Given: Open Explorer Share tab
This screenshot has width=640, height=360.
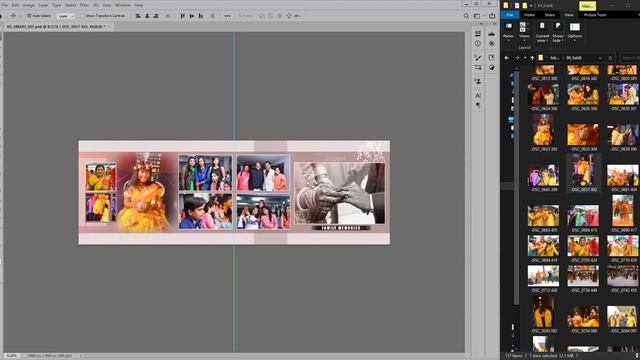Looking at the screenshot, I should (x=550, y=15).
